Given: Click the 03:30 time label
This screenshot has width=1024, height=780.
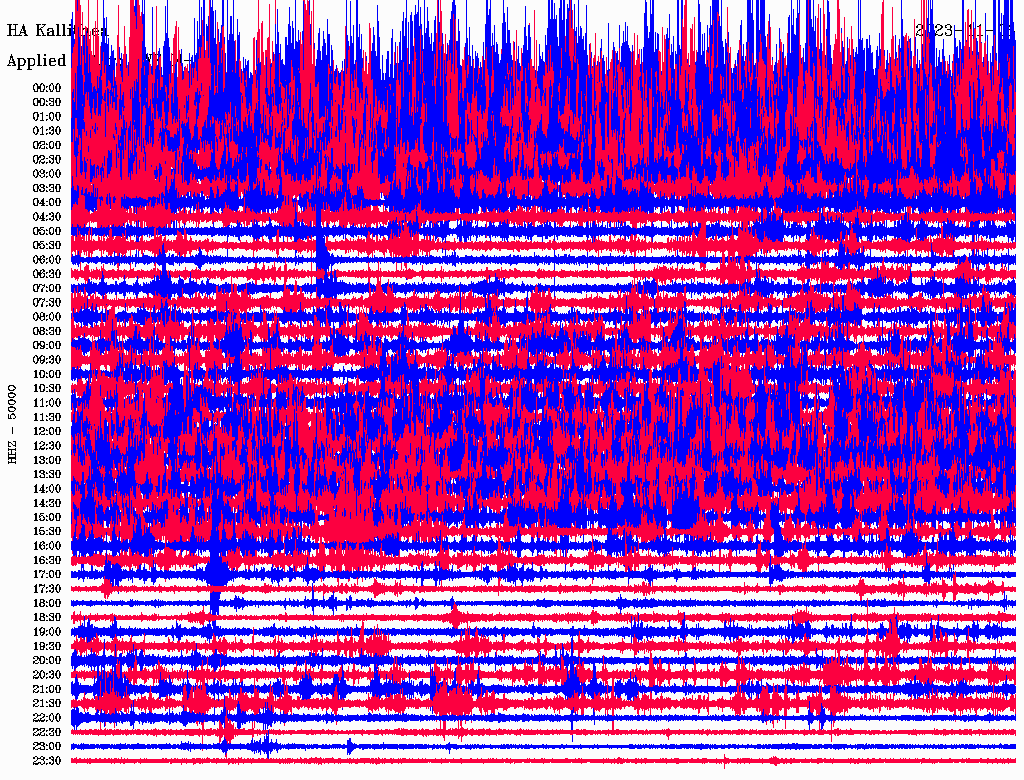Looking at the screenshot, I should [47, 188].
